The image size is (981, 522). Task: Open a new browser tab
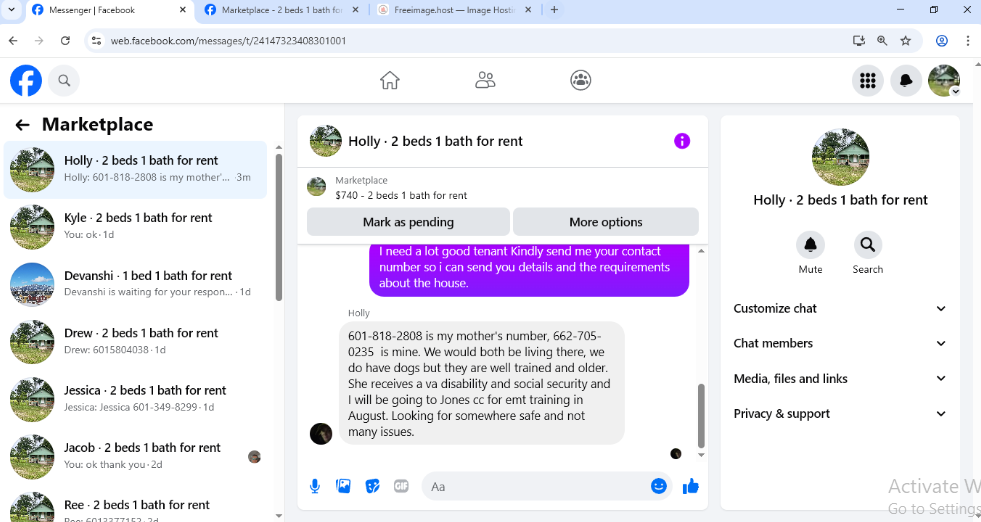(x=554, y=10)
